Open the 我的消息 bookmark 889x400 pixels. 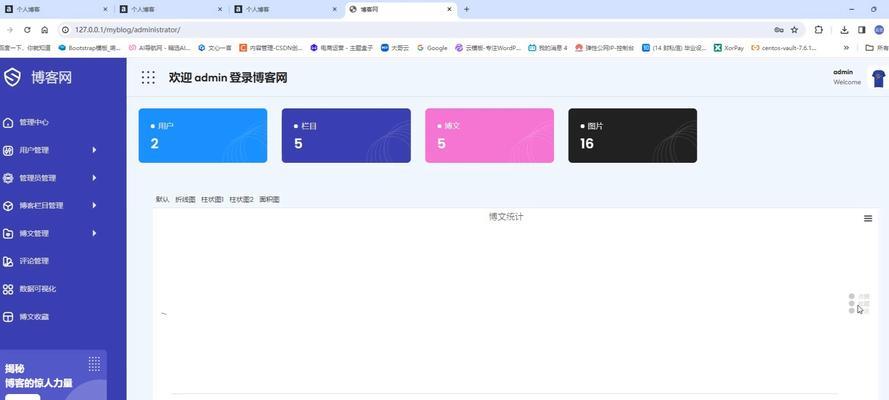click(x=548, y=48)
